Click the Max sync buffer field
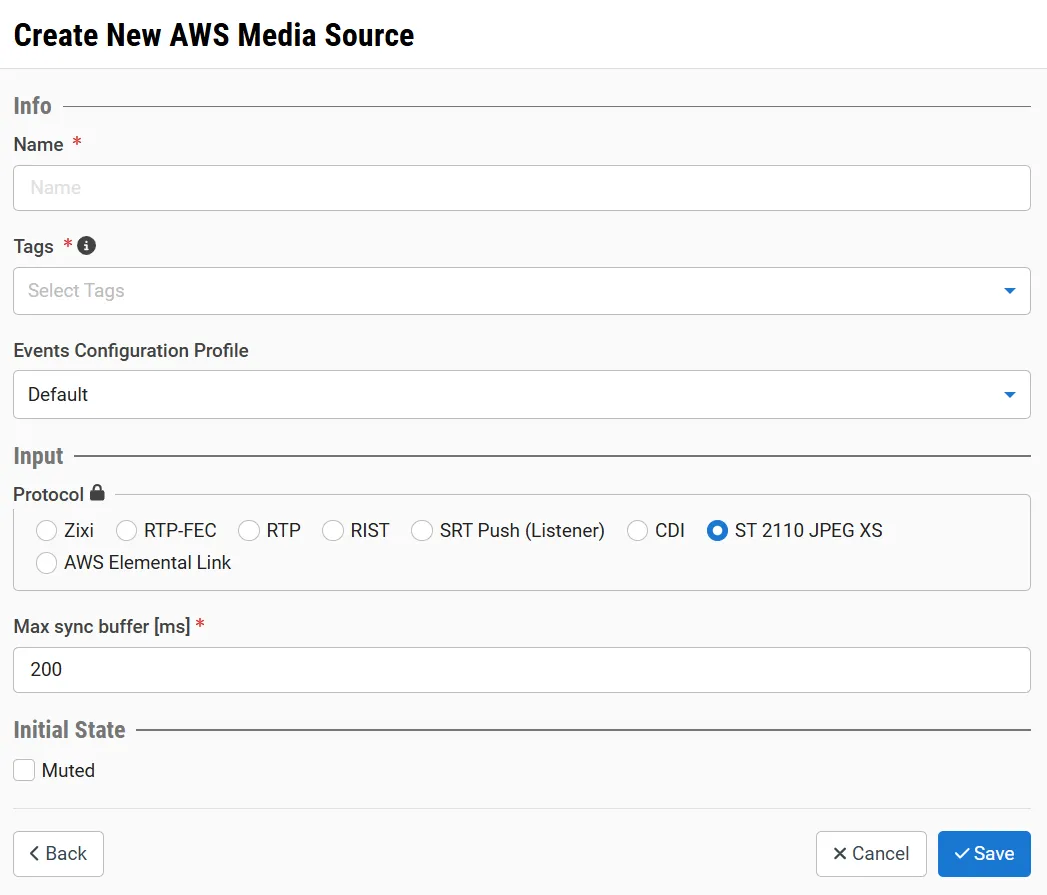This screenshot has width=1047, height=895. tap(521, 670)
